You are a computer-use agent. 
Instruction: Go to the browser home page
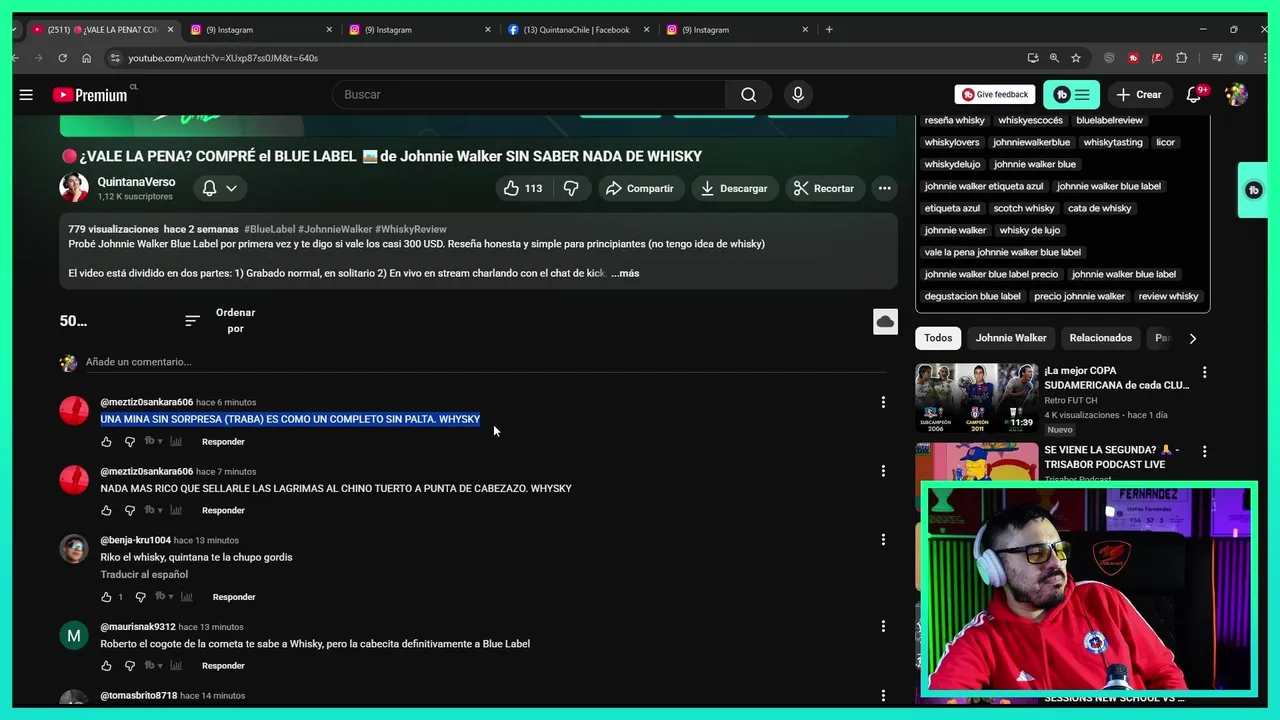point(86,58)
